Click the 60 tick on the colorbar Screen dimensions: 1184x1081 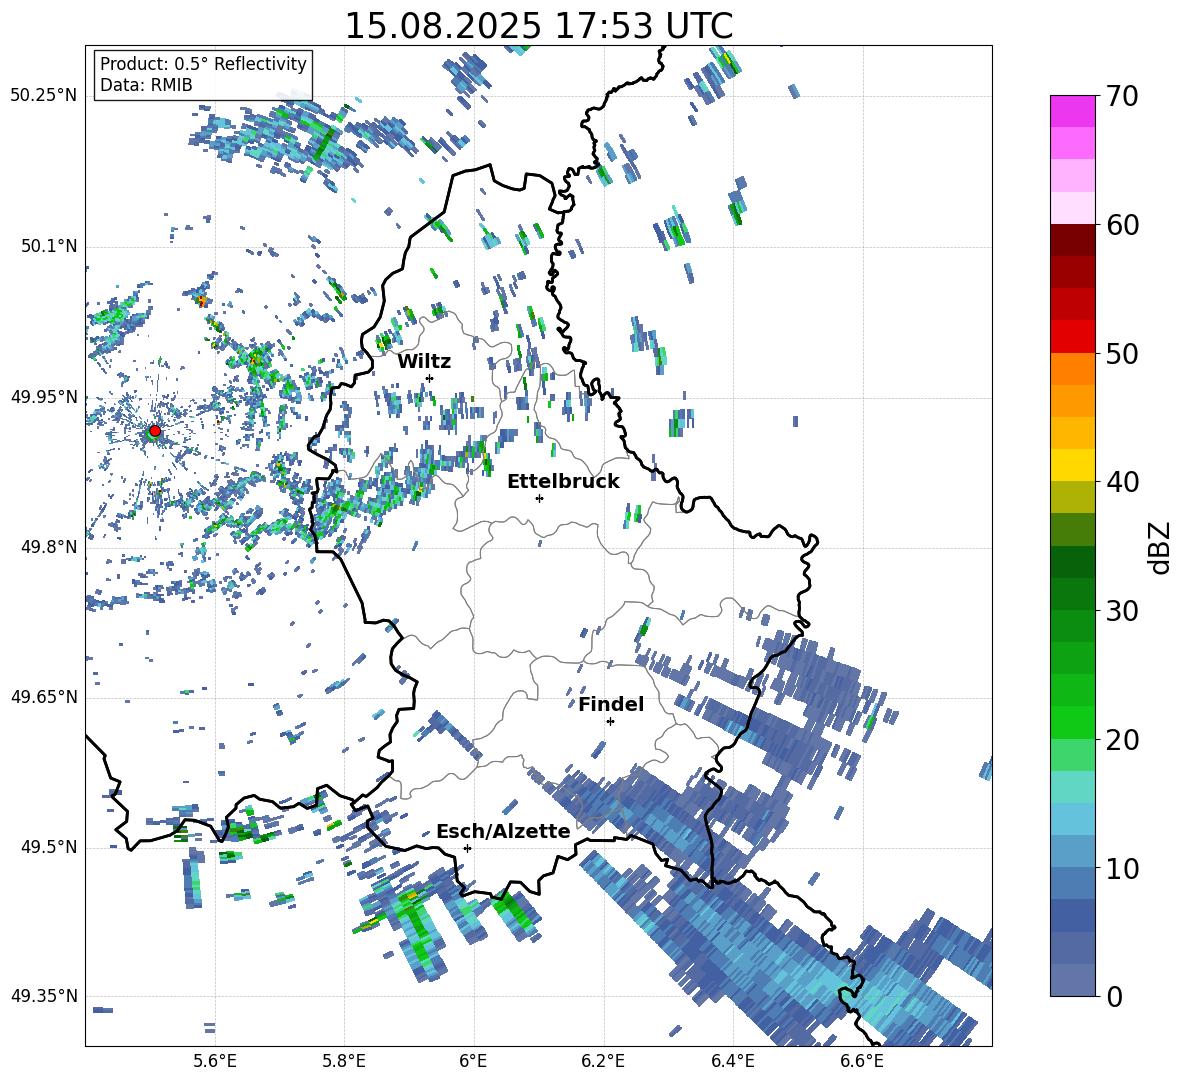click(x=1122, y=225)
